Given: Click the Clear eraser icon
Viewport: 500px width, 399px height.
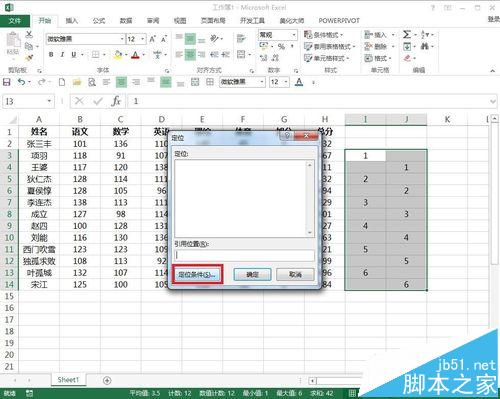Looking at the screenshot, I should click(x=407, y=58).
